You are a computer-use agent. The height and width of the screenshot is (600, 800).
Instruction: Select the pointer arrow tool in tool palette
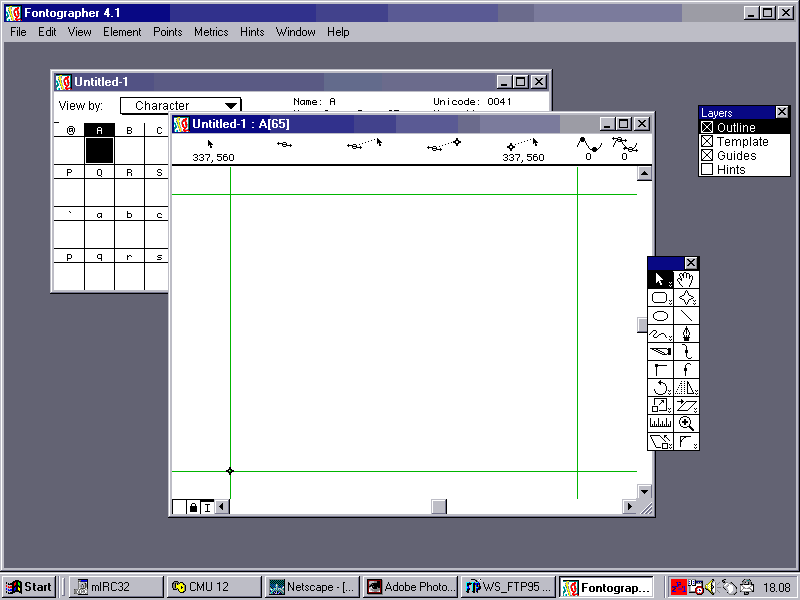pos(660,280)
